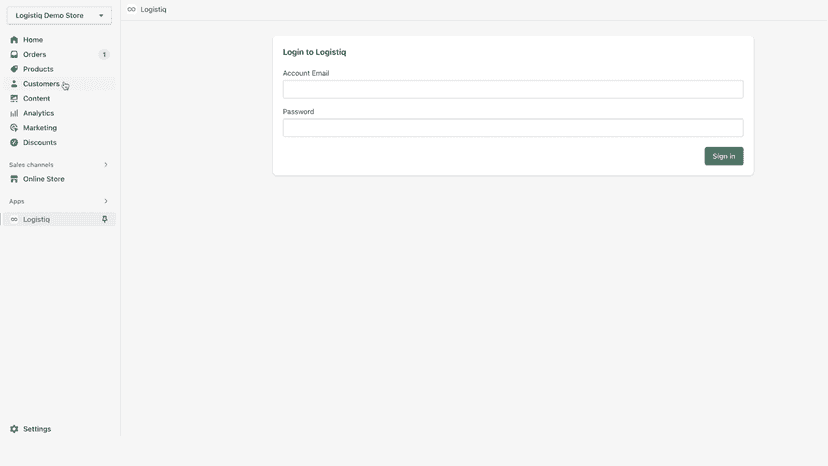The height and width of the screenshot is (466, 828).
Task: Select the Logistiq app entry
Action: pos(59,219)
